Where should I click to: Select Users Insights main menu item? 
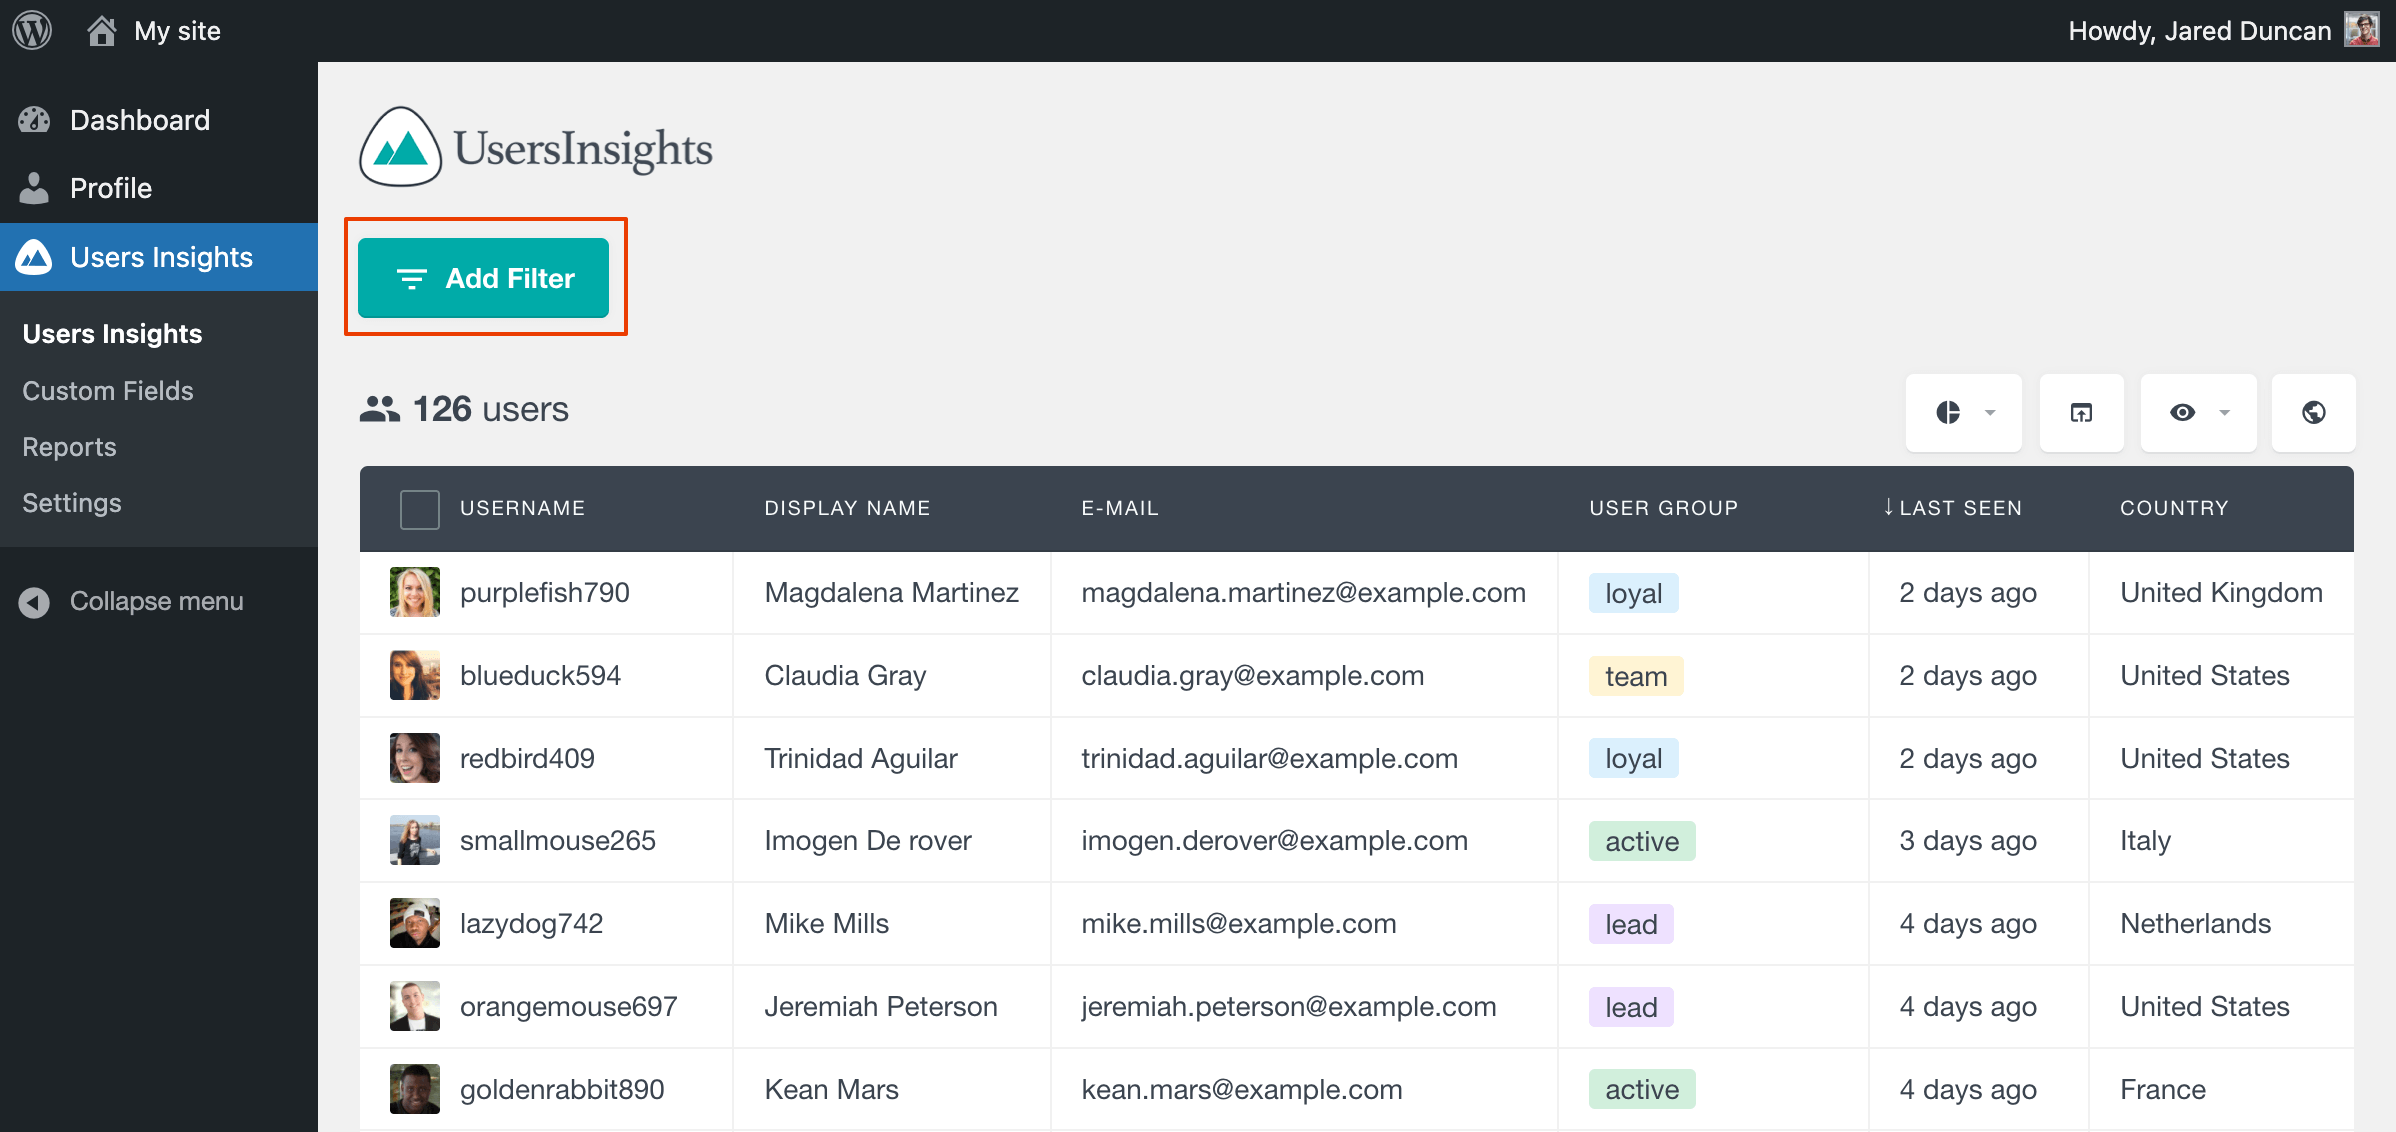click(159, 257)
